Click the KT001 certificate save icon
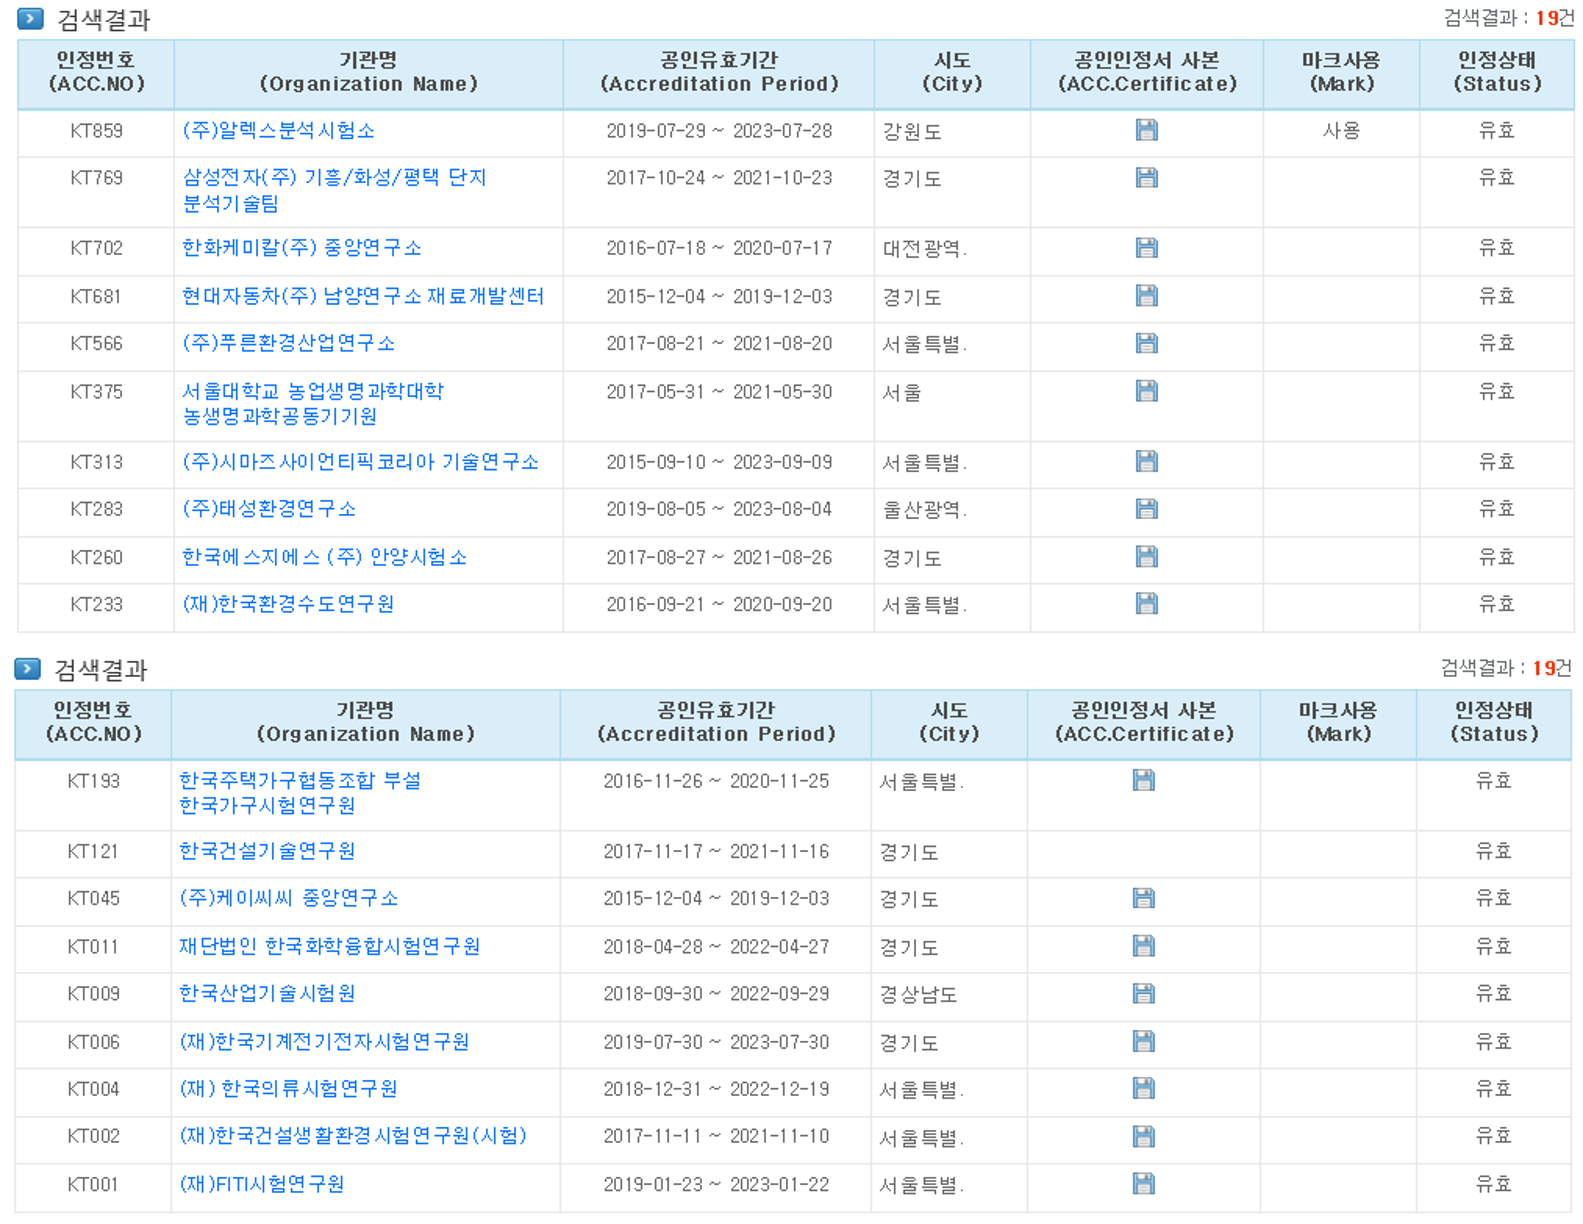The height and width of the screenshot is (1224, 1583). click(1143, 1184)
